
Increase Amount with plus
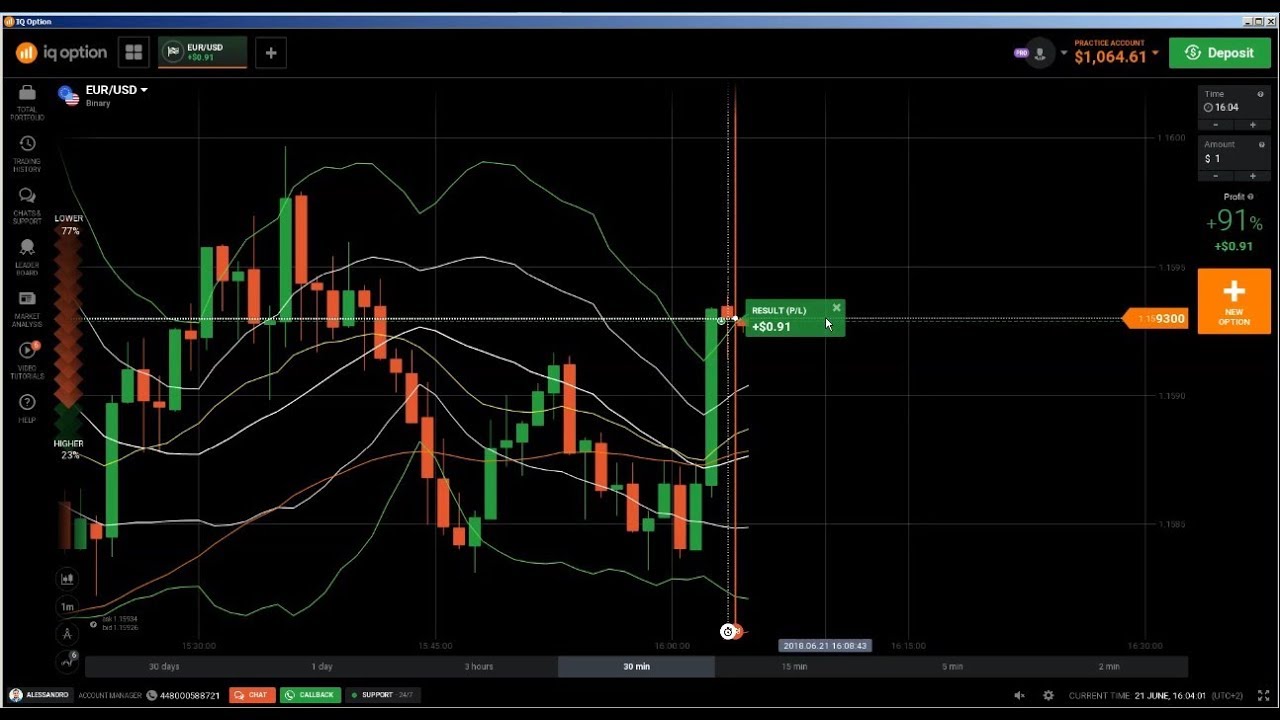(1252, 176)
